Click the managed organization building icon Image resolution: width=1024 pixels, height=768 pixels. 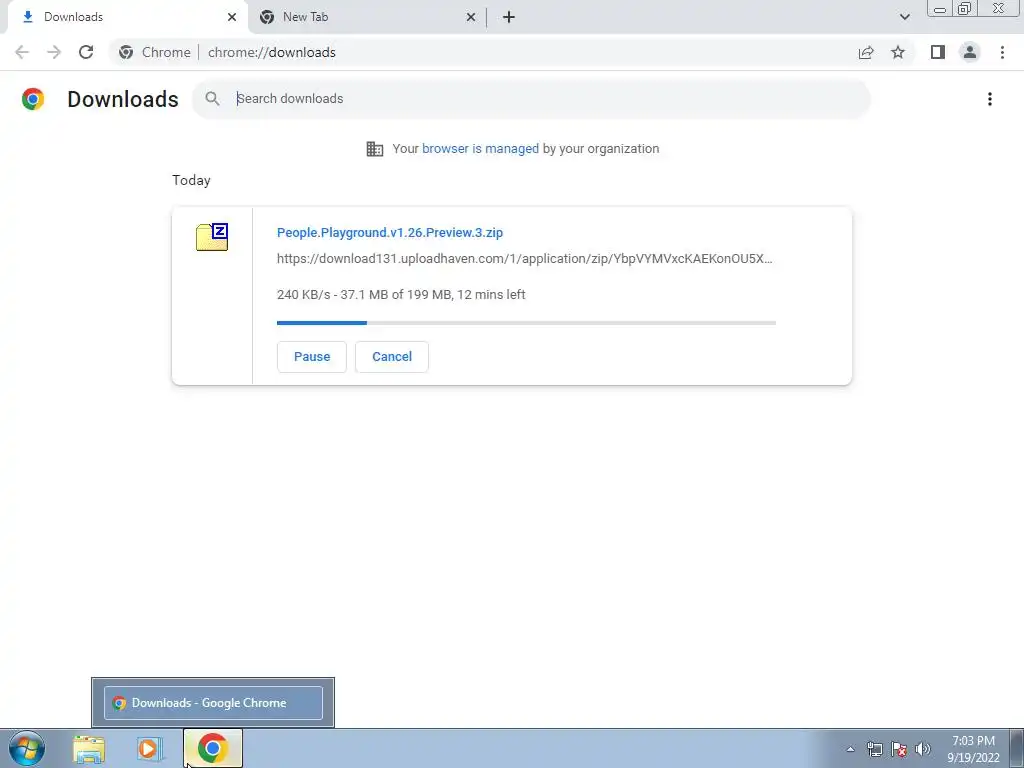(375, 149)
